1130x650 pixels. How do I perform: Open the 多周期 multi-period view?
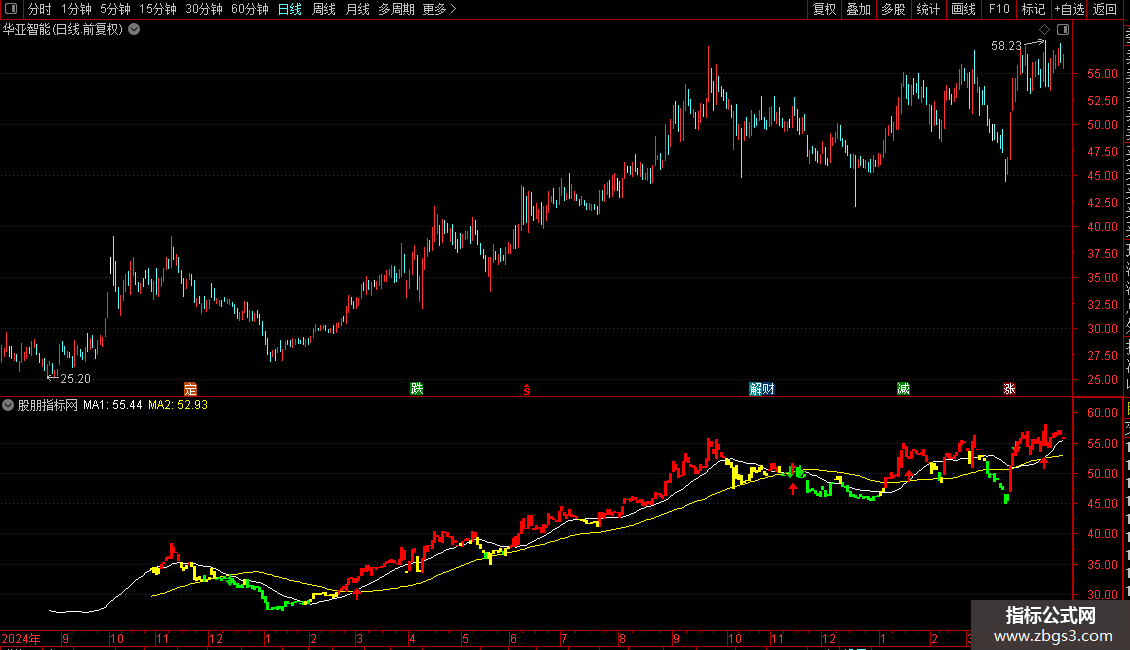pyautogui.click(x=396, y=9)
